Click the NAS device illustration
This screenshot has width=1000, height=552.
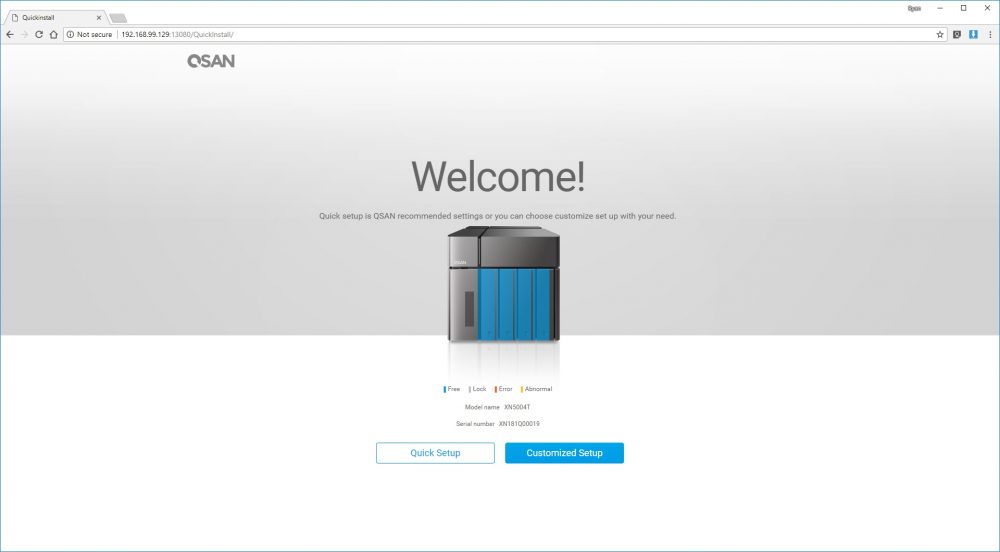504,284
